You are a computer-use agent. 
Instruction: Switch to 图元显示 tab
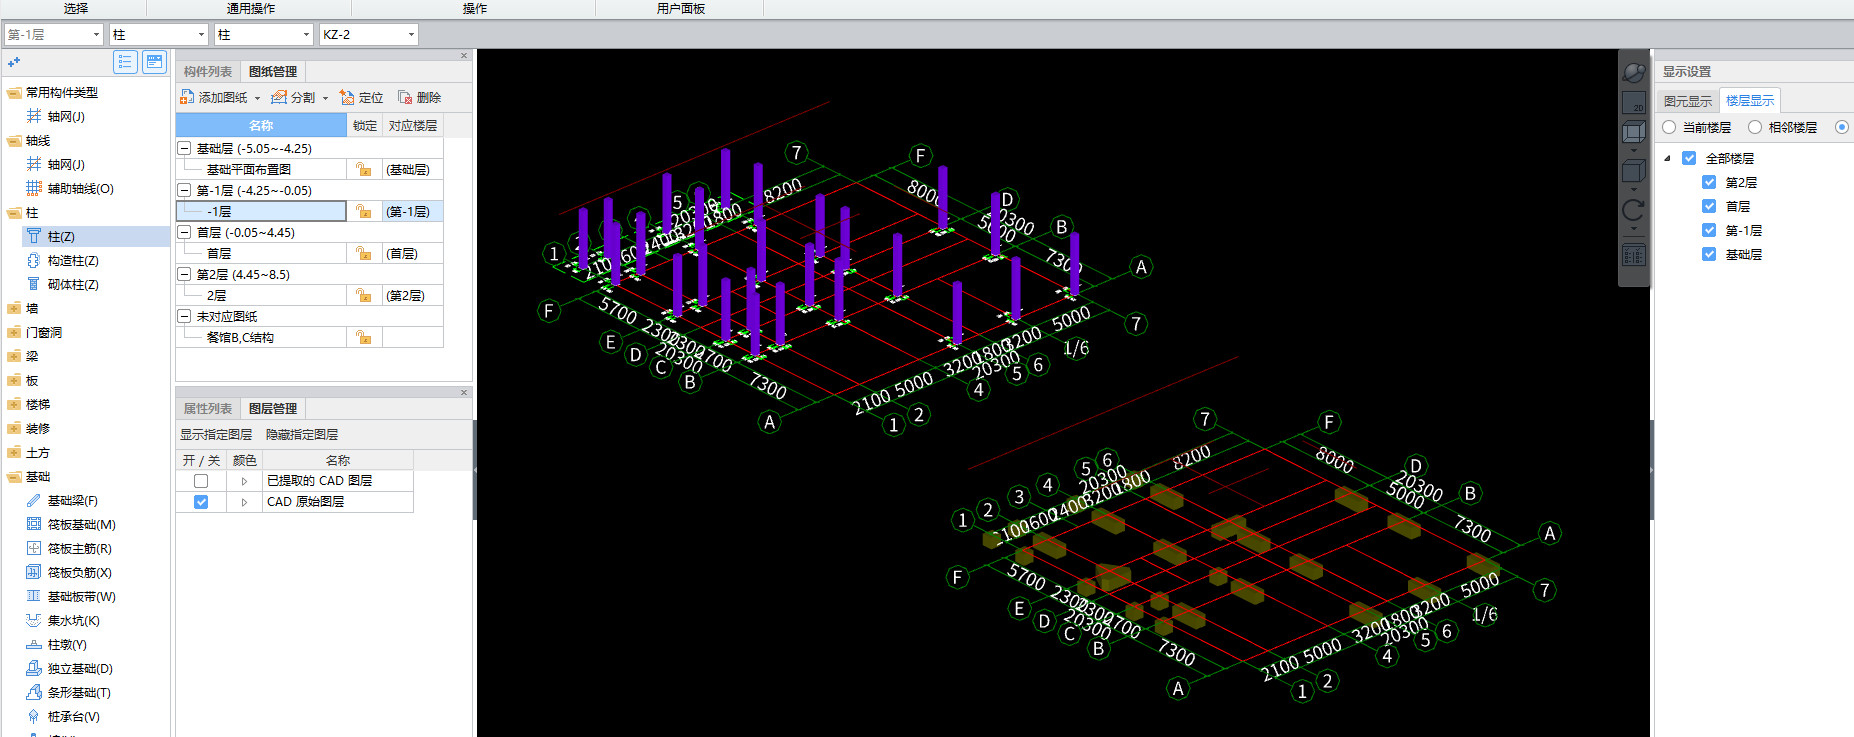1688,101
